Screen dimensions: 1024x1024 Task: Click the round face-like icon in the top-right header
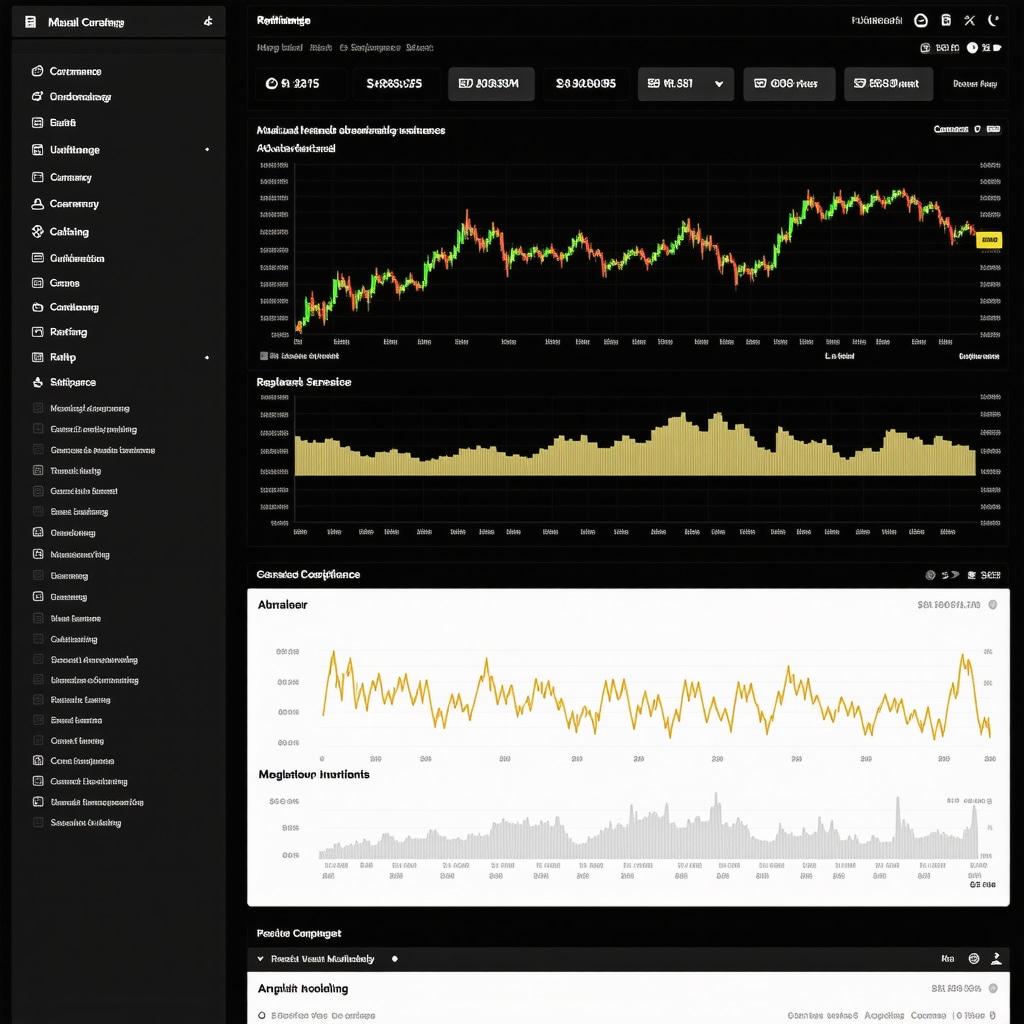click(x=921, y=21)
